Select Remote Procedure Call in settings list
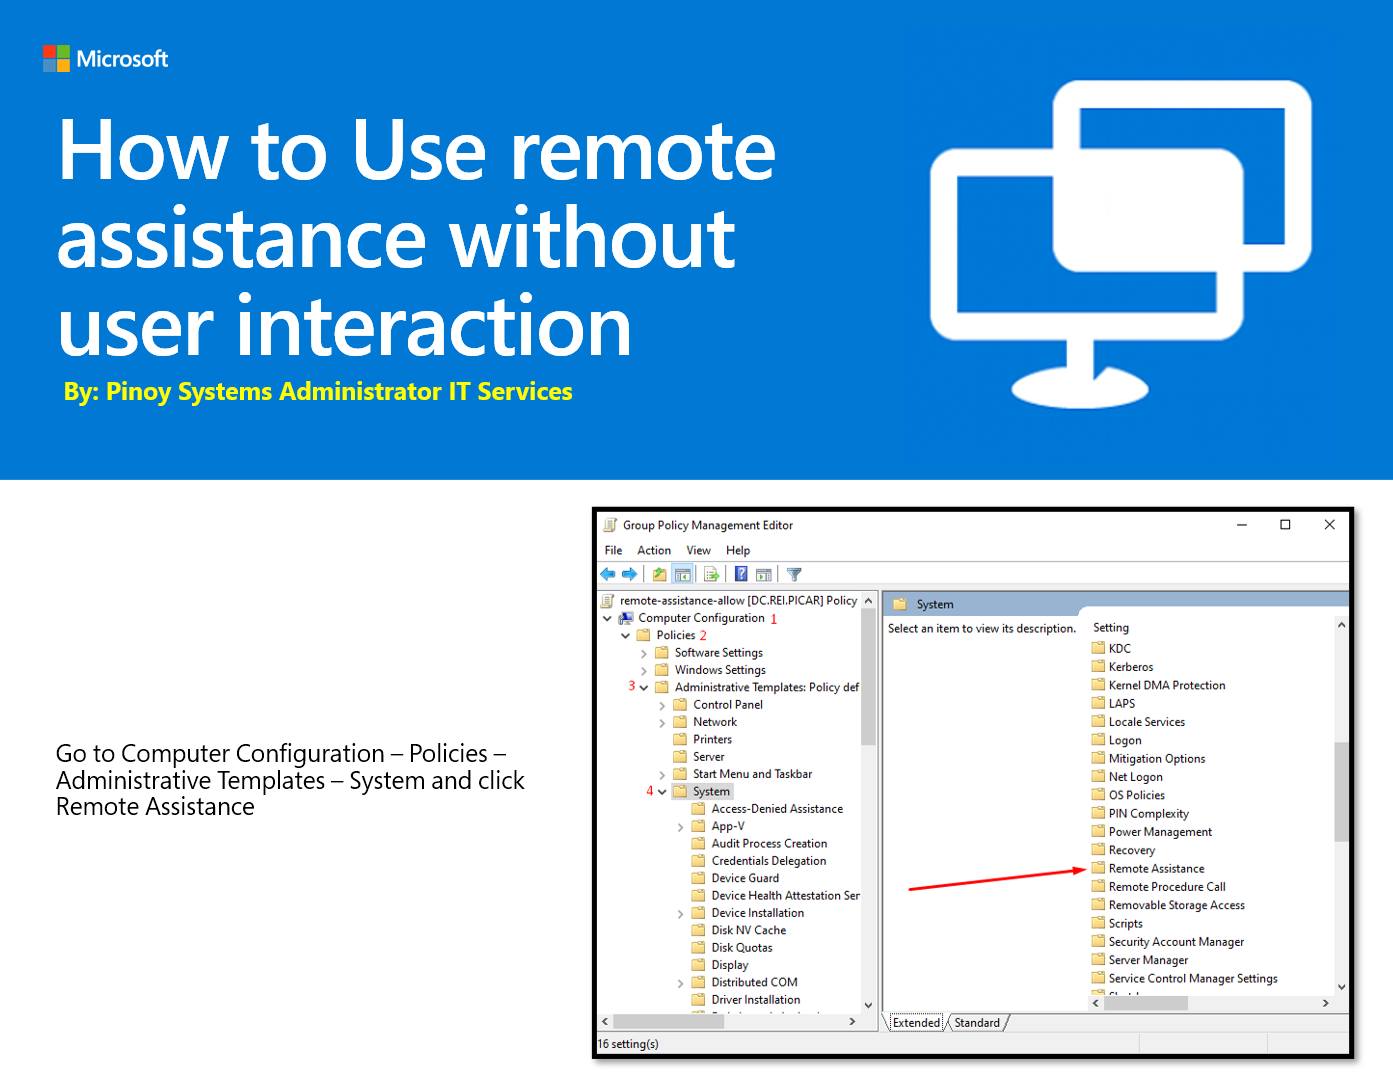The width and height of the screenshot is (1393, 1079). click(1167, 887)
